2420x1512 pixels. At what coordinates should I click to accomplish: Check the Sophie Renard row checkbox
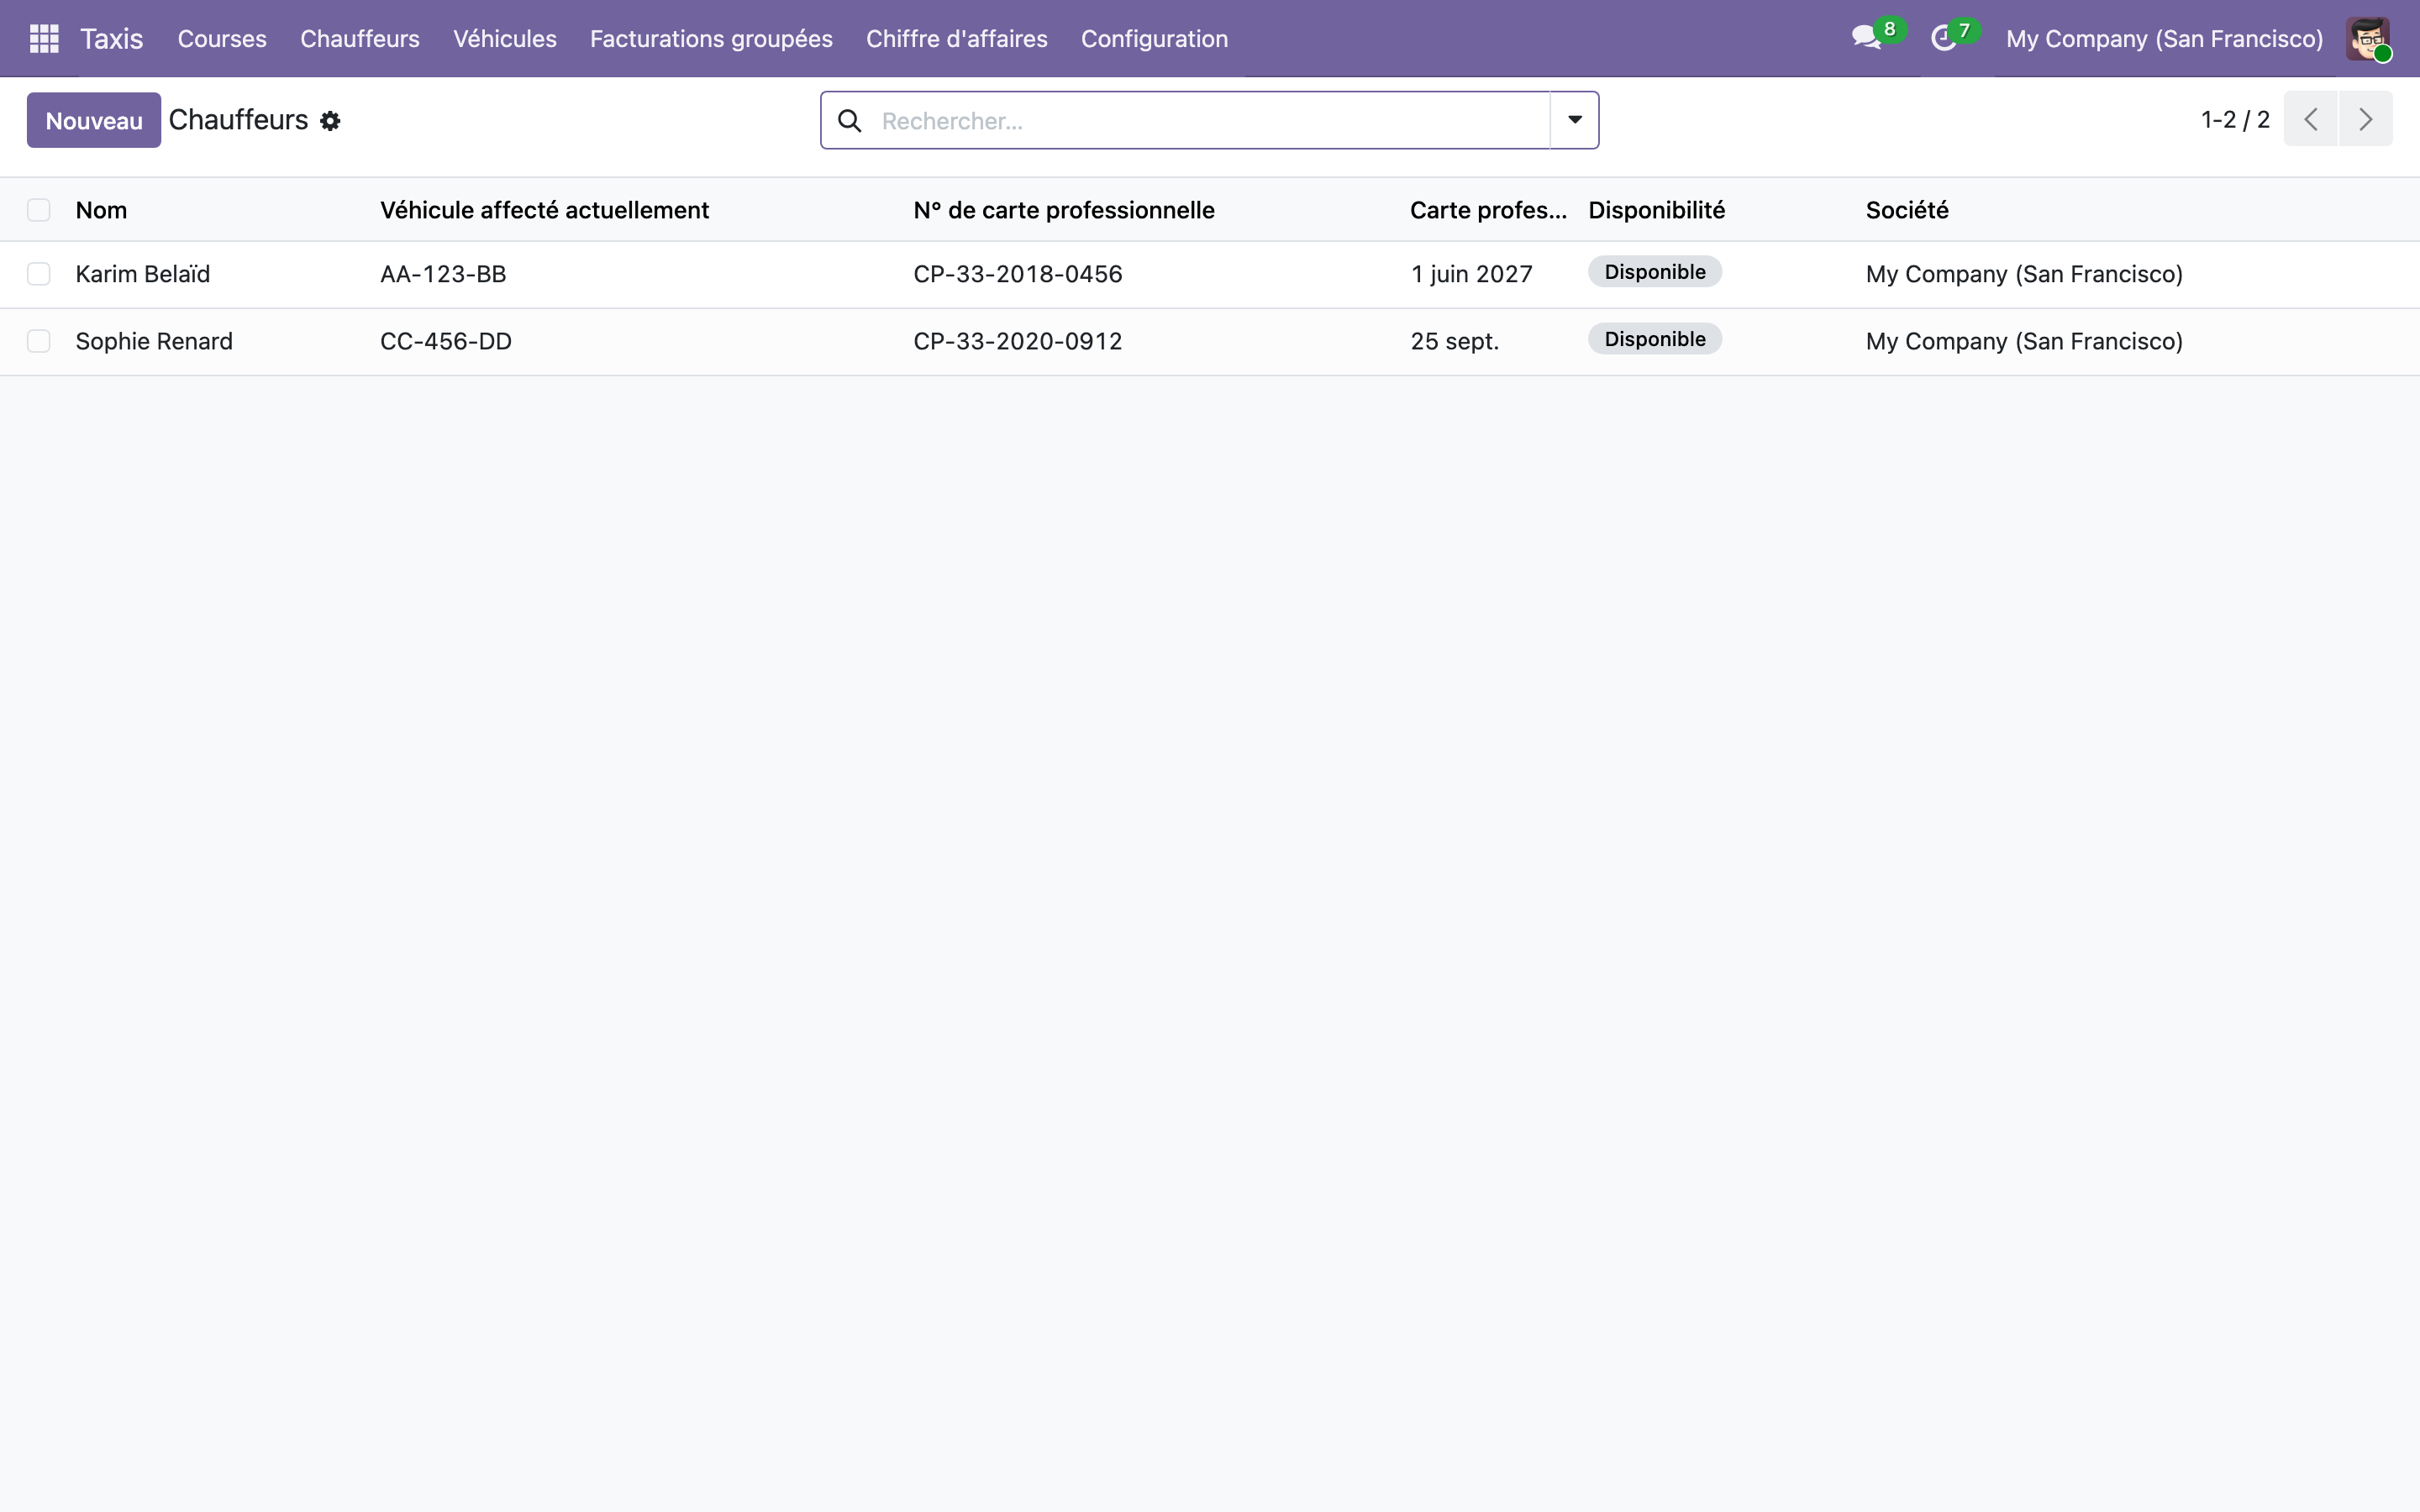(x=39, y=341)
